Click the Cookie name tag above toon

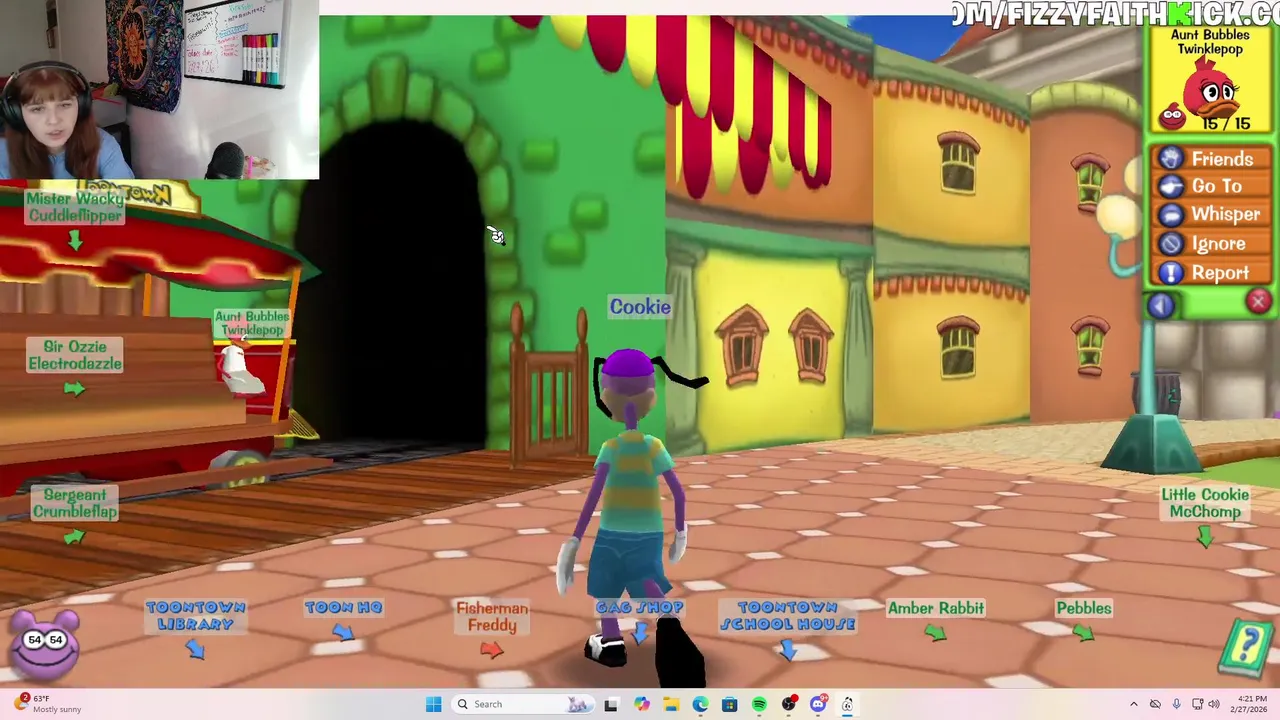pyautogui.click(x=640, y=307)
